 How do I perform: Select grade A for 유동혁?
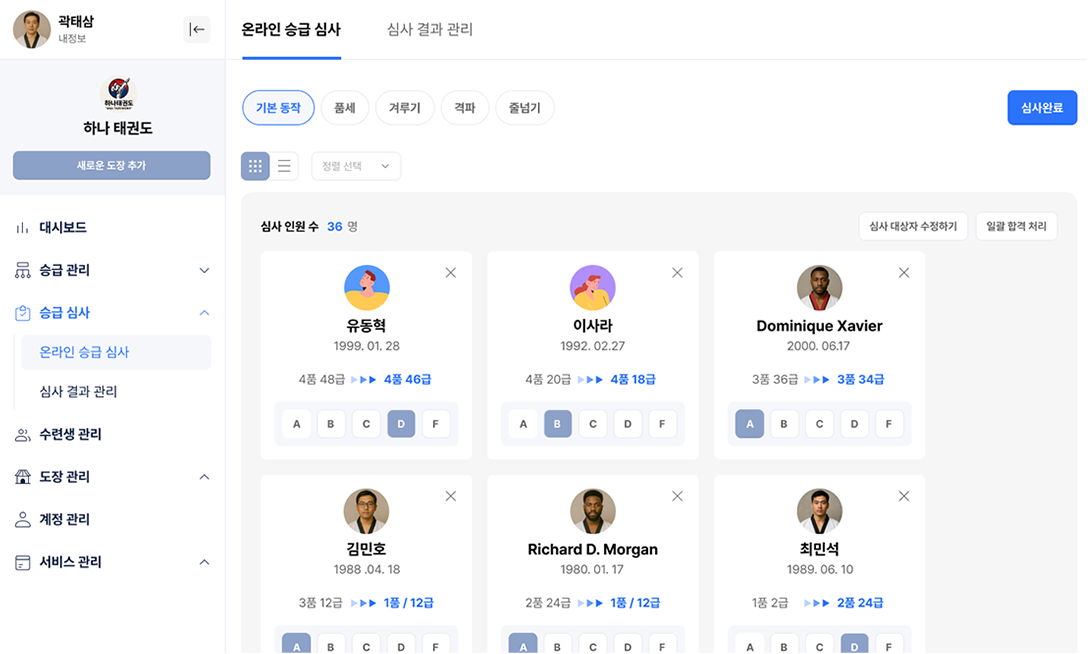click(x=296, y=424)
